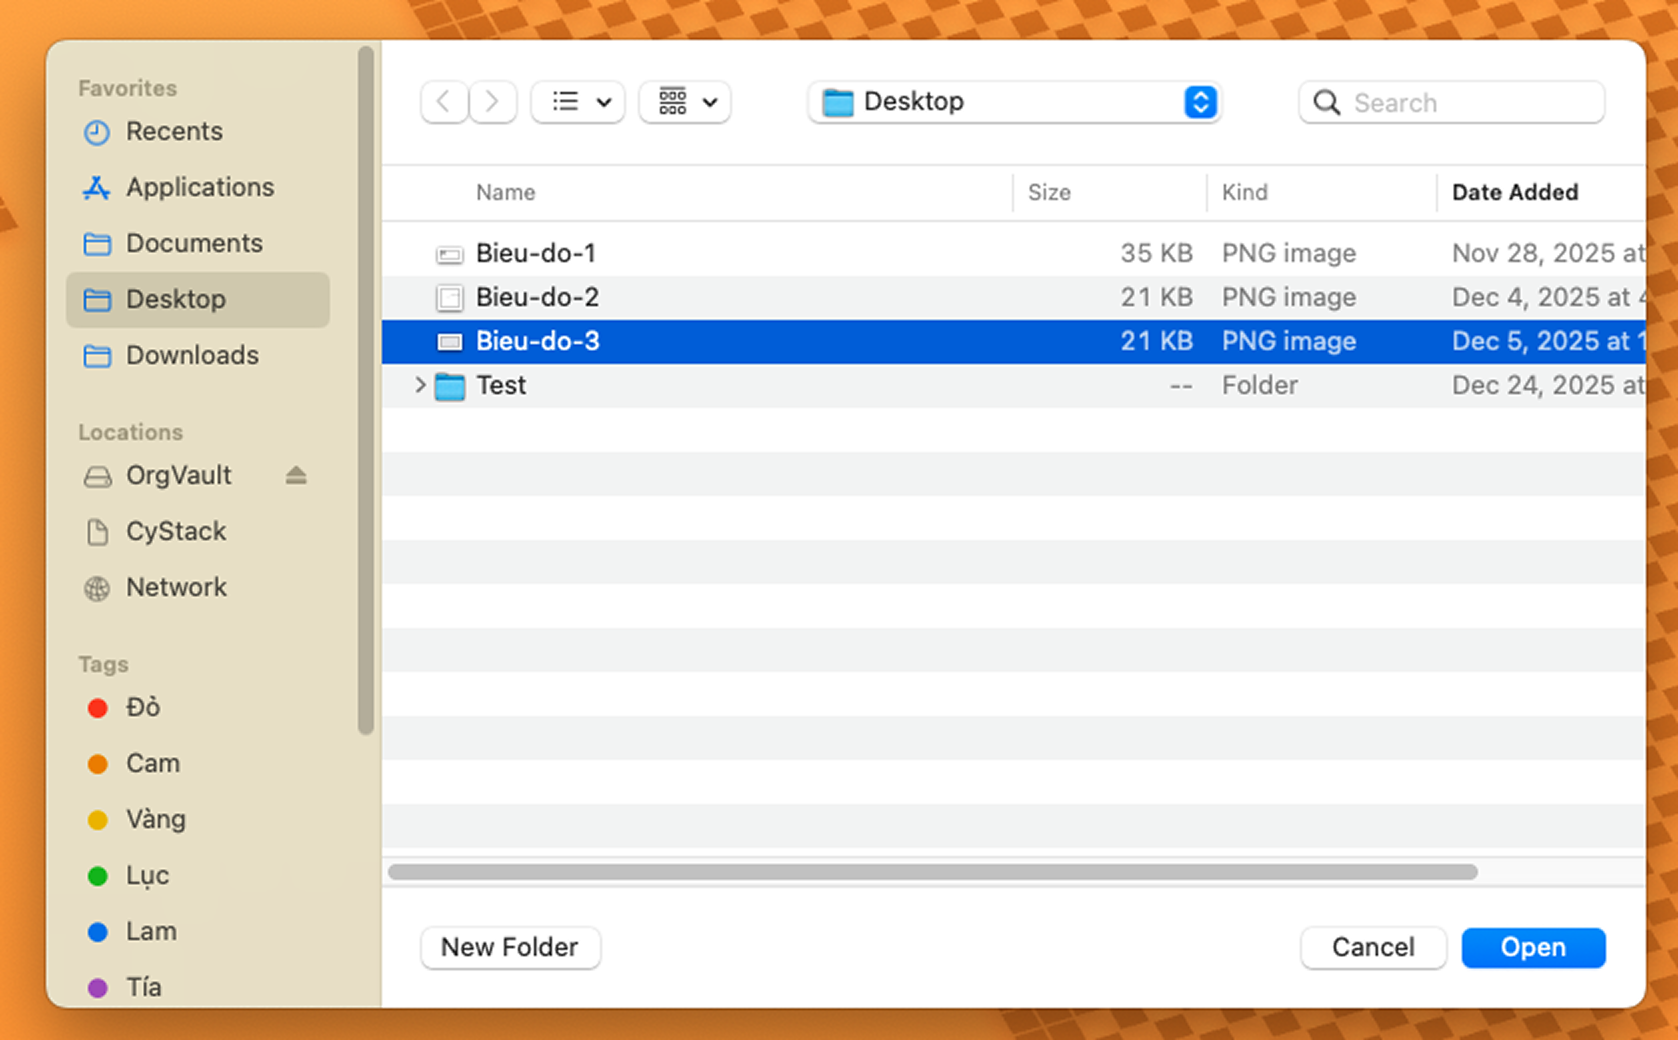1678x1040 pixels.
Task: Click the sidebar vertical scrollbar
Action: tap(366, 390)
